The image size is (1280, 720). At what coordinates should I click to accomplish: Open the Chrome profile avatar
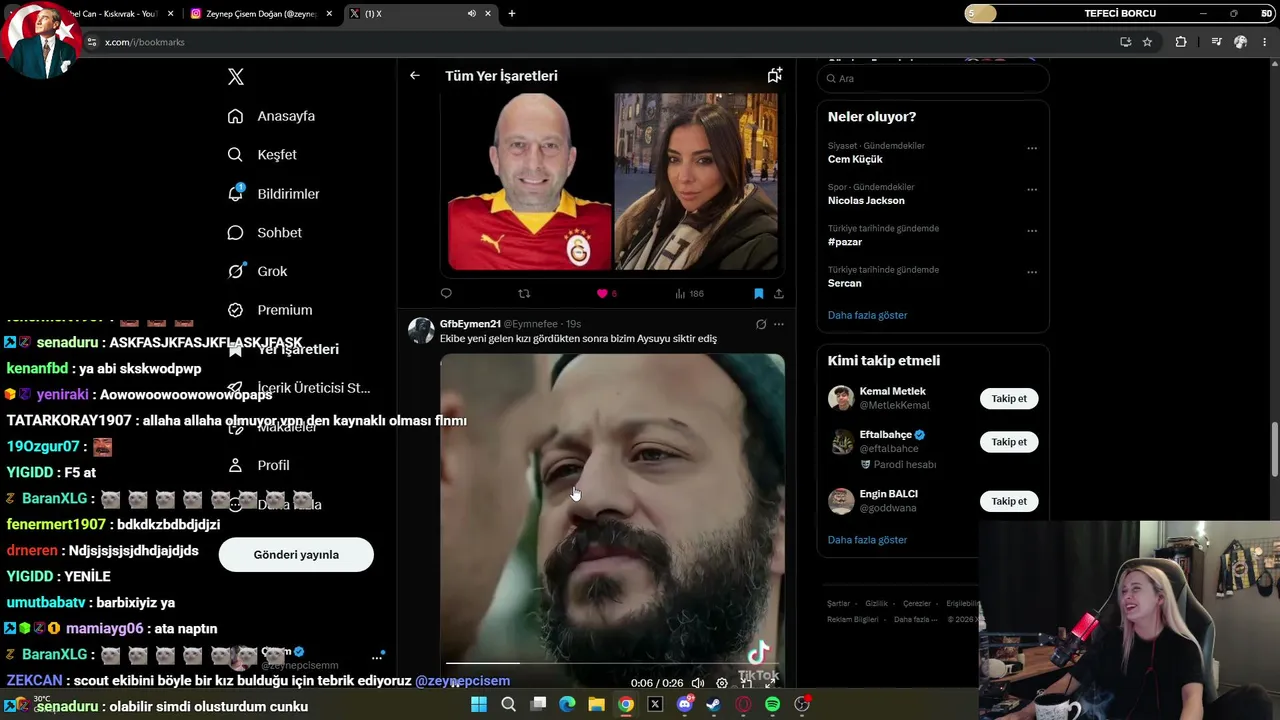pyautogui.click(x=1241, y=42)
